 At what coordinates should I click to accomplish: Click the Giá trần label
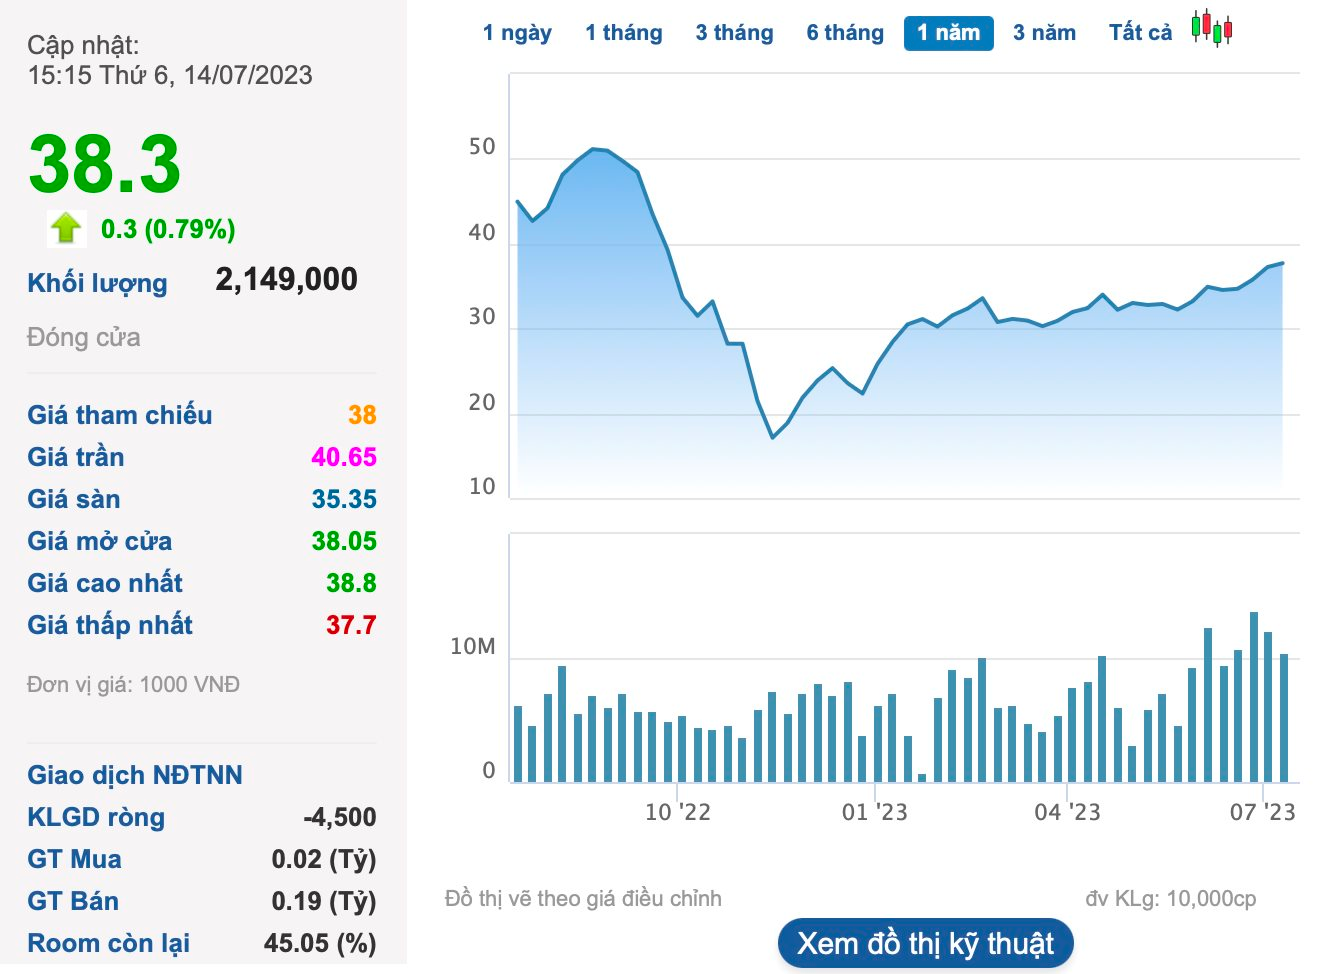76,457
